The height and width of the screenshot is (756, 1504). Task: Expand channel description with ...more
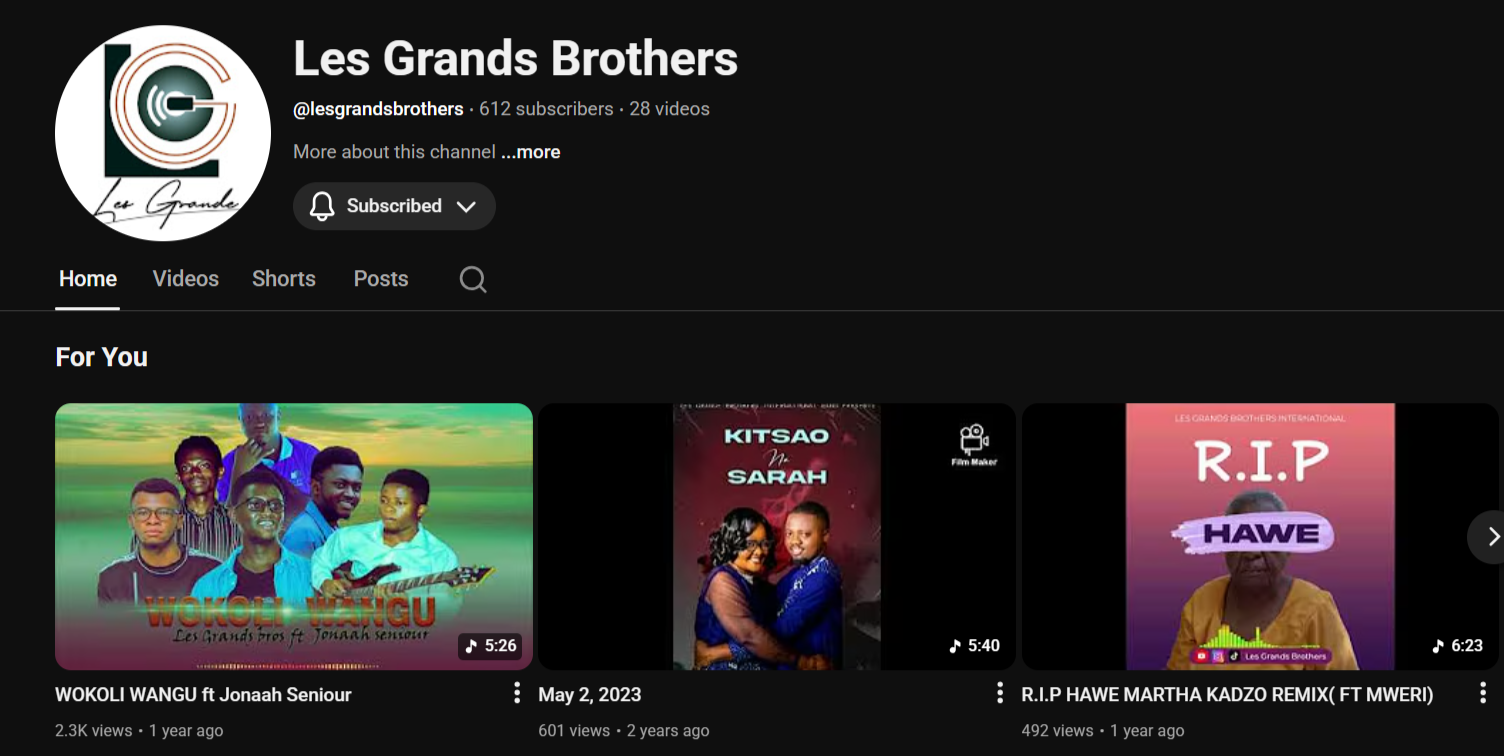point(530,152)
